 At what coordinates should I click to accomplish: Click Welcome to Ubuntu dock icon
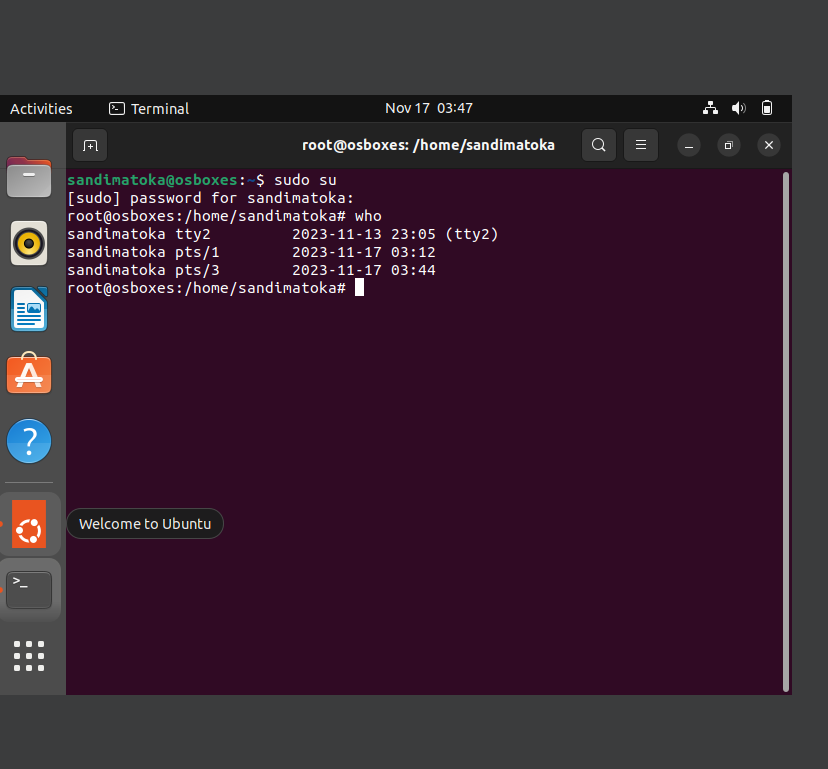pos(29,524)
